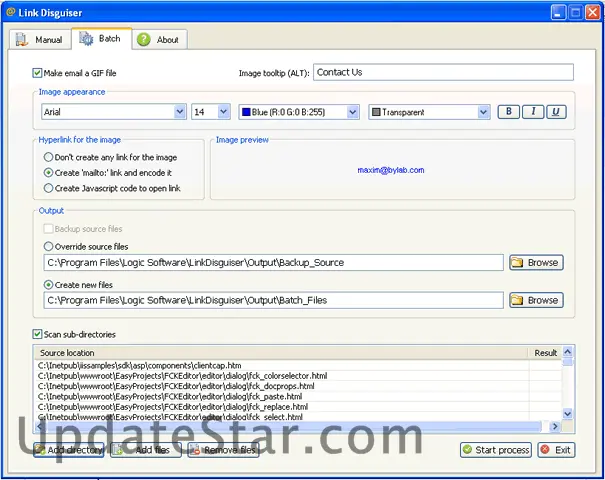Viewport: 605px width, 480px height.
Task: Click the red Exit icon
Action: pyautogui.click(x=545, y=450)
